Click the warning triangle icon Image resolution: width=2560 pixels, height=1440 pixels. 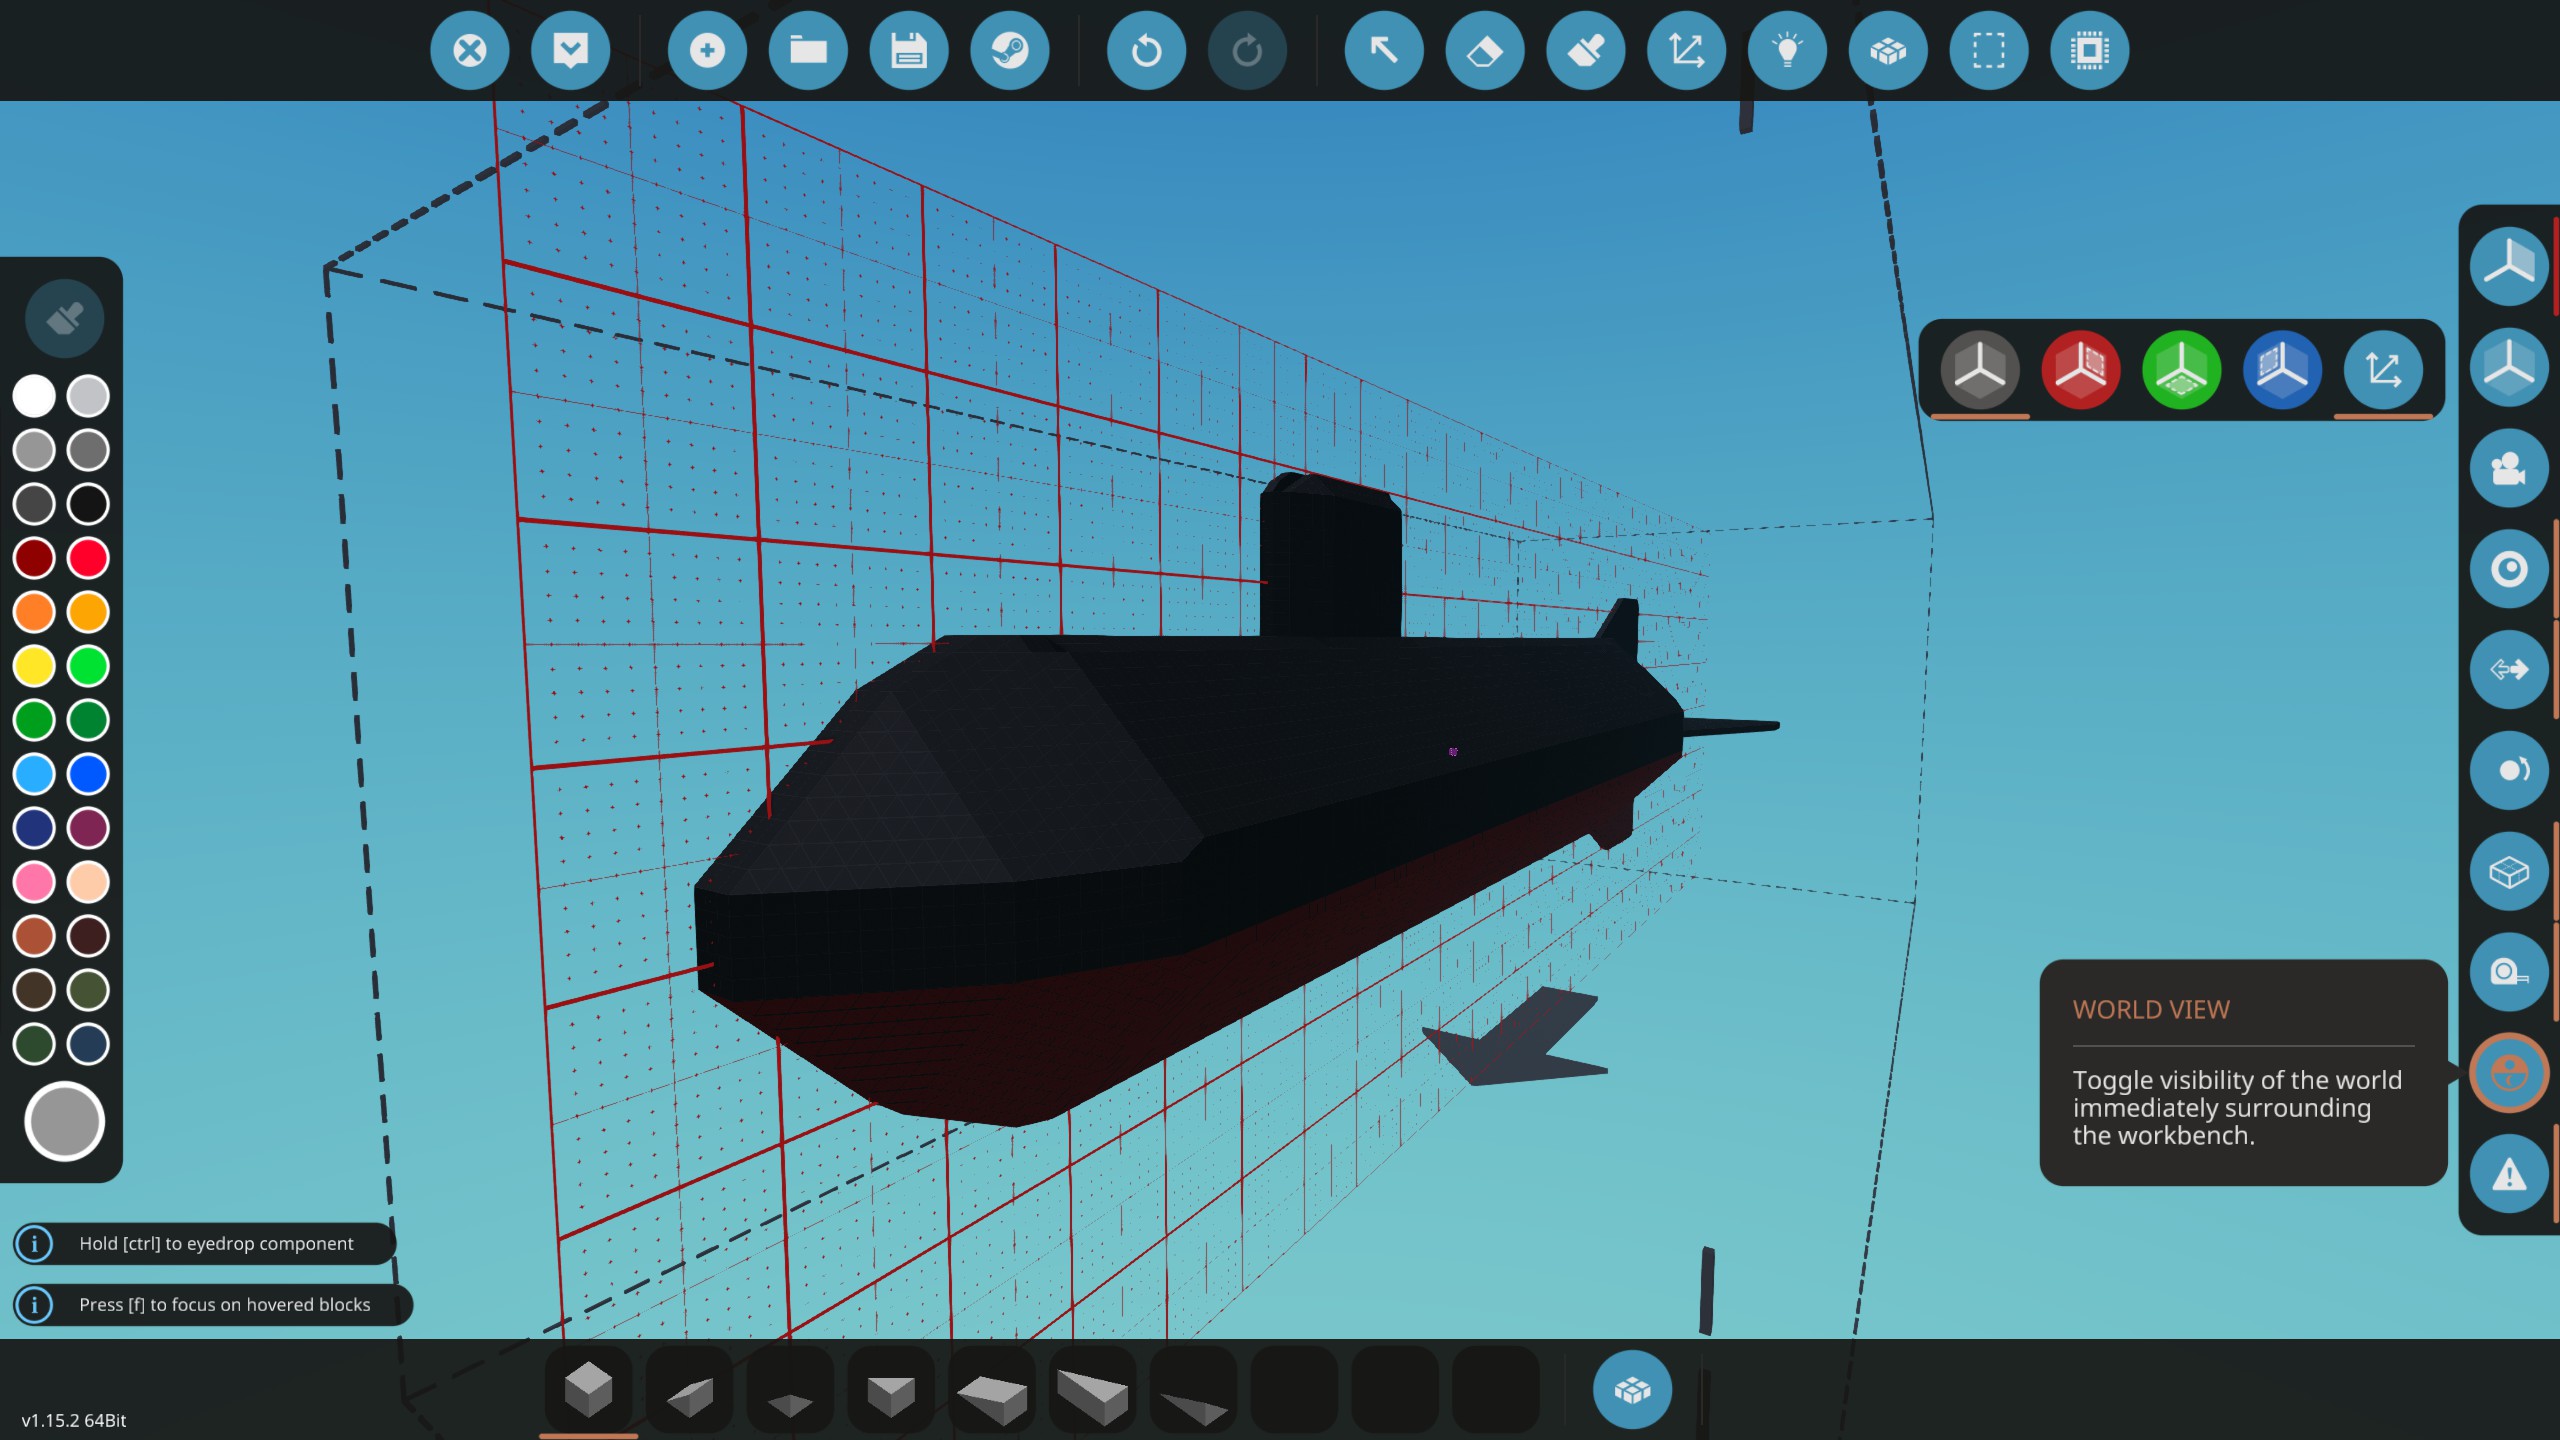pyautogui.click(x=2508, y=1174)
